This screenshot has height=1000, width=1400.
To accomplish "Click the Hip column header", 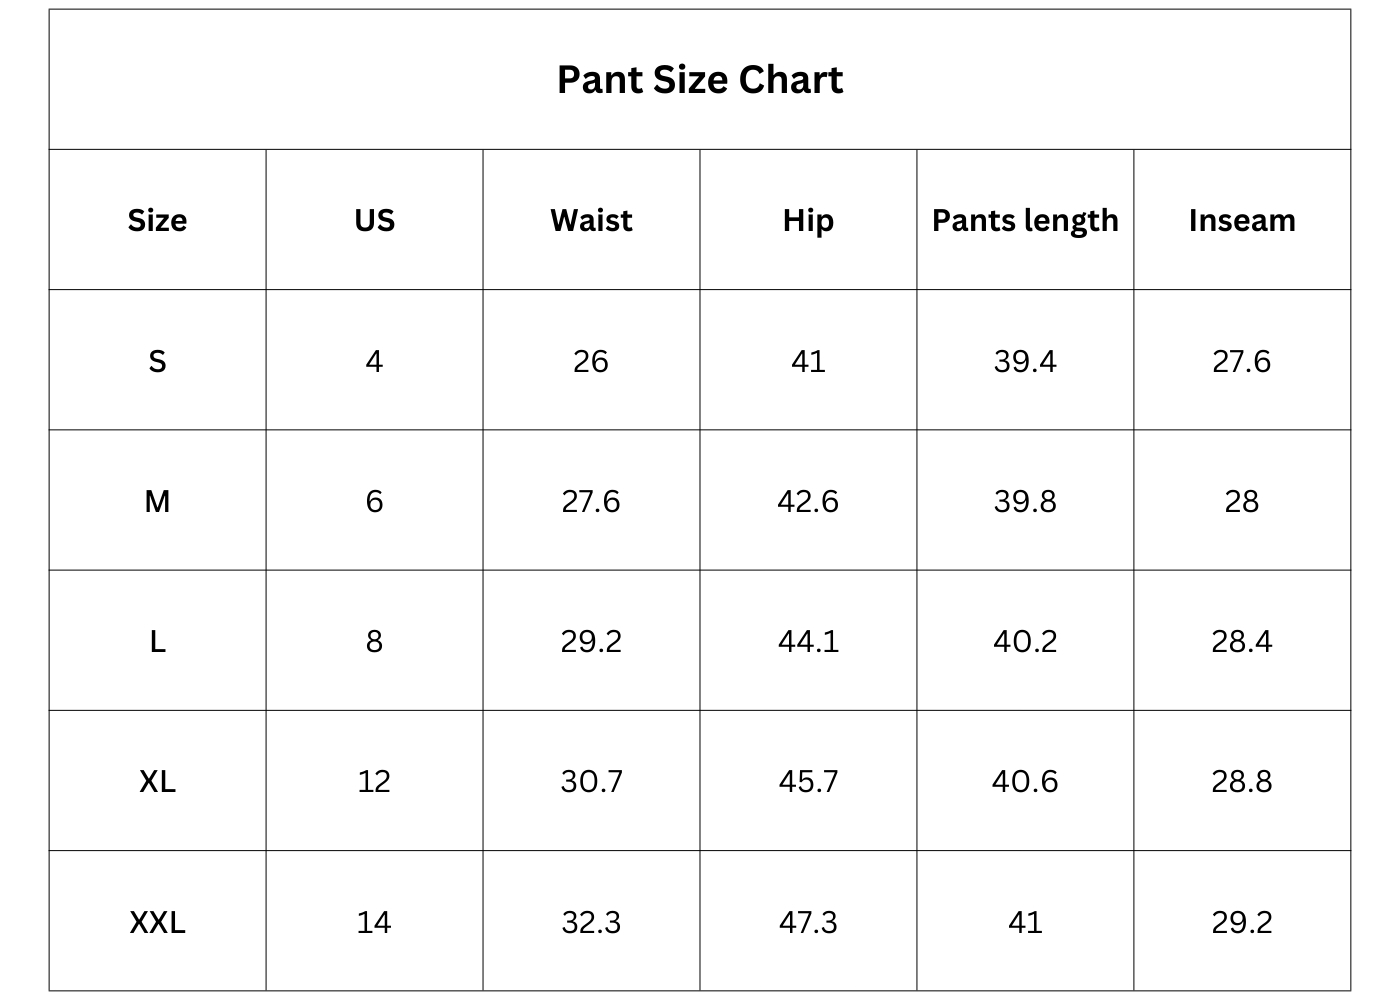I will (x=808, y=220).
